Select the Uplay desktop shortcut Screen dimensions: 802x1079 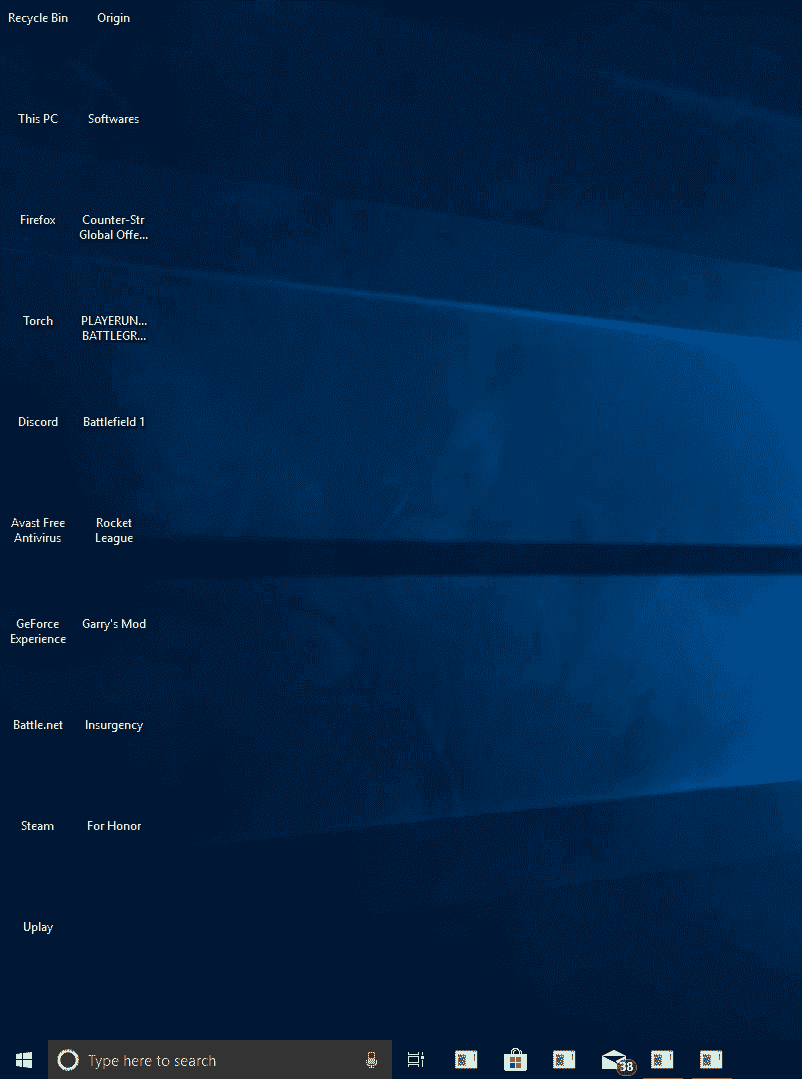[x=38, y=928]
